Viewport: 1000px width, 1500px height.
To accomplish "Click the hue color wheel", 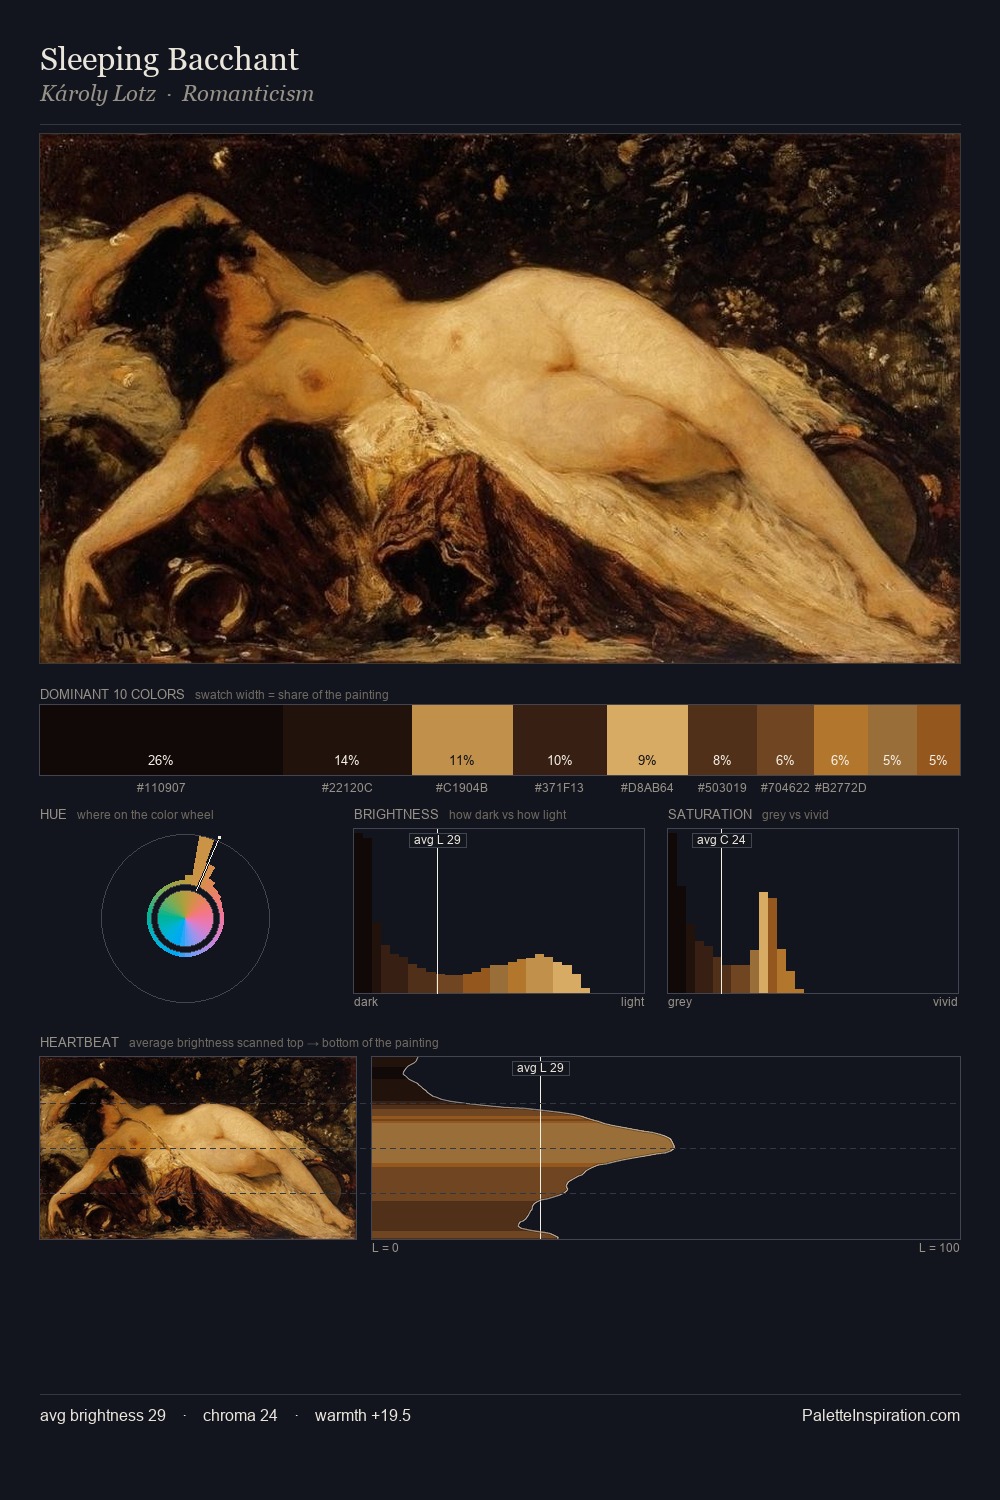I will [185, 918].
